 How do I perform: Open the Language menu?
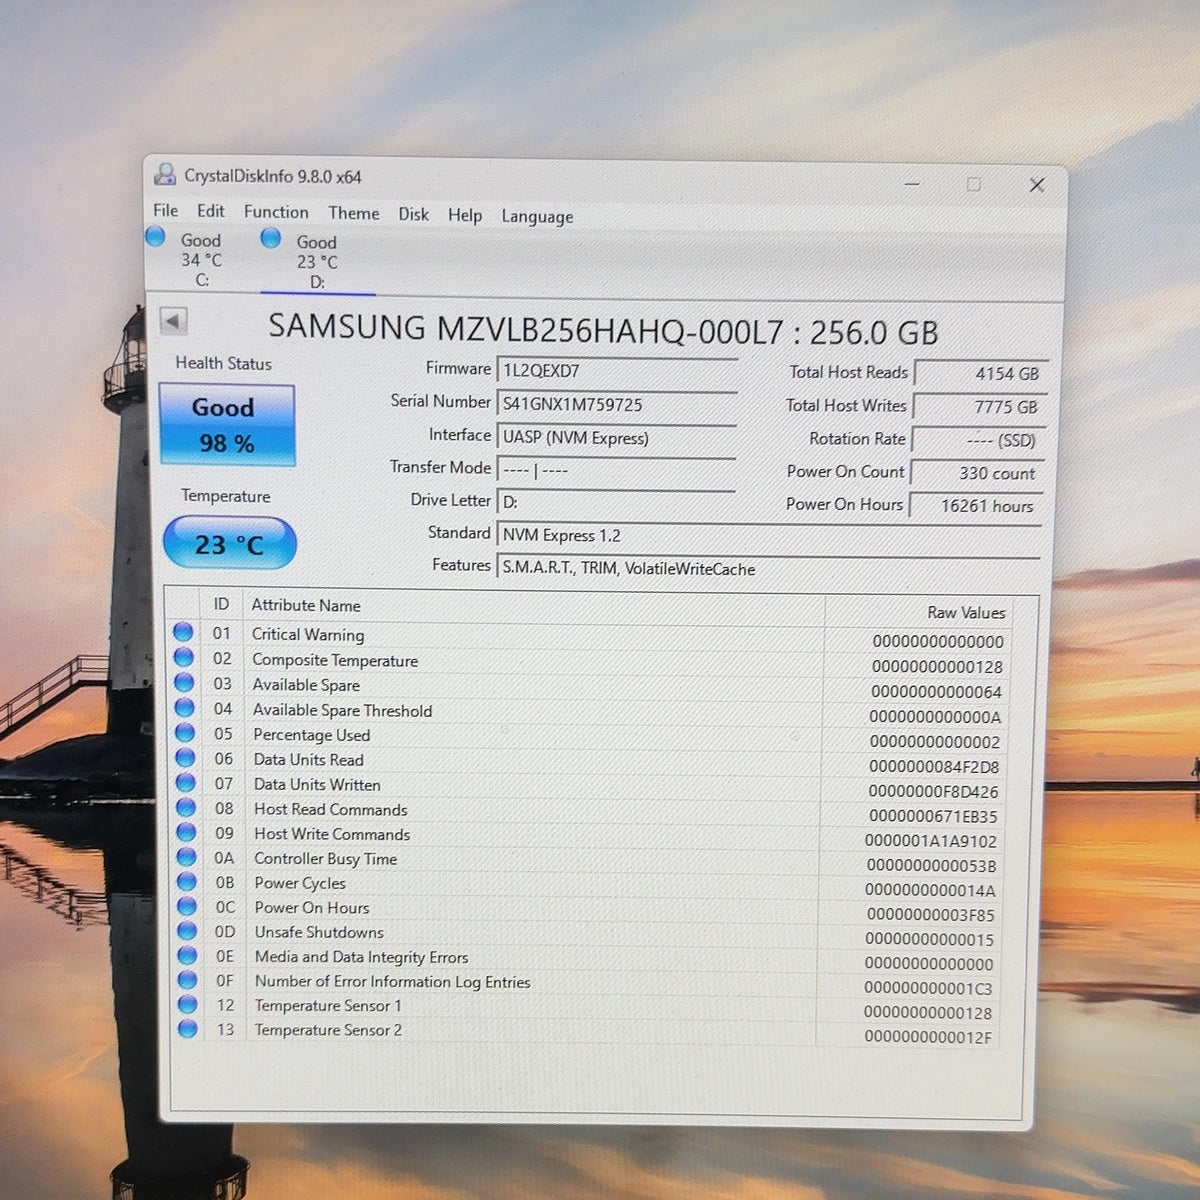tap(537, 217)
